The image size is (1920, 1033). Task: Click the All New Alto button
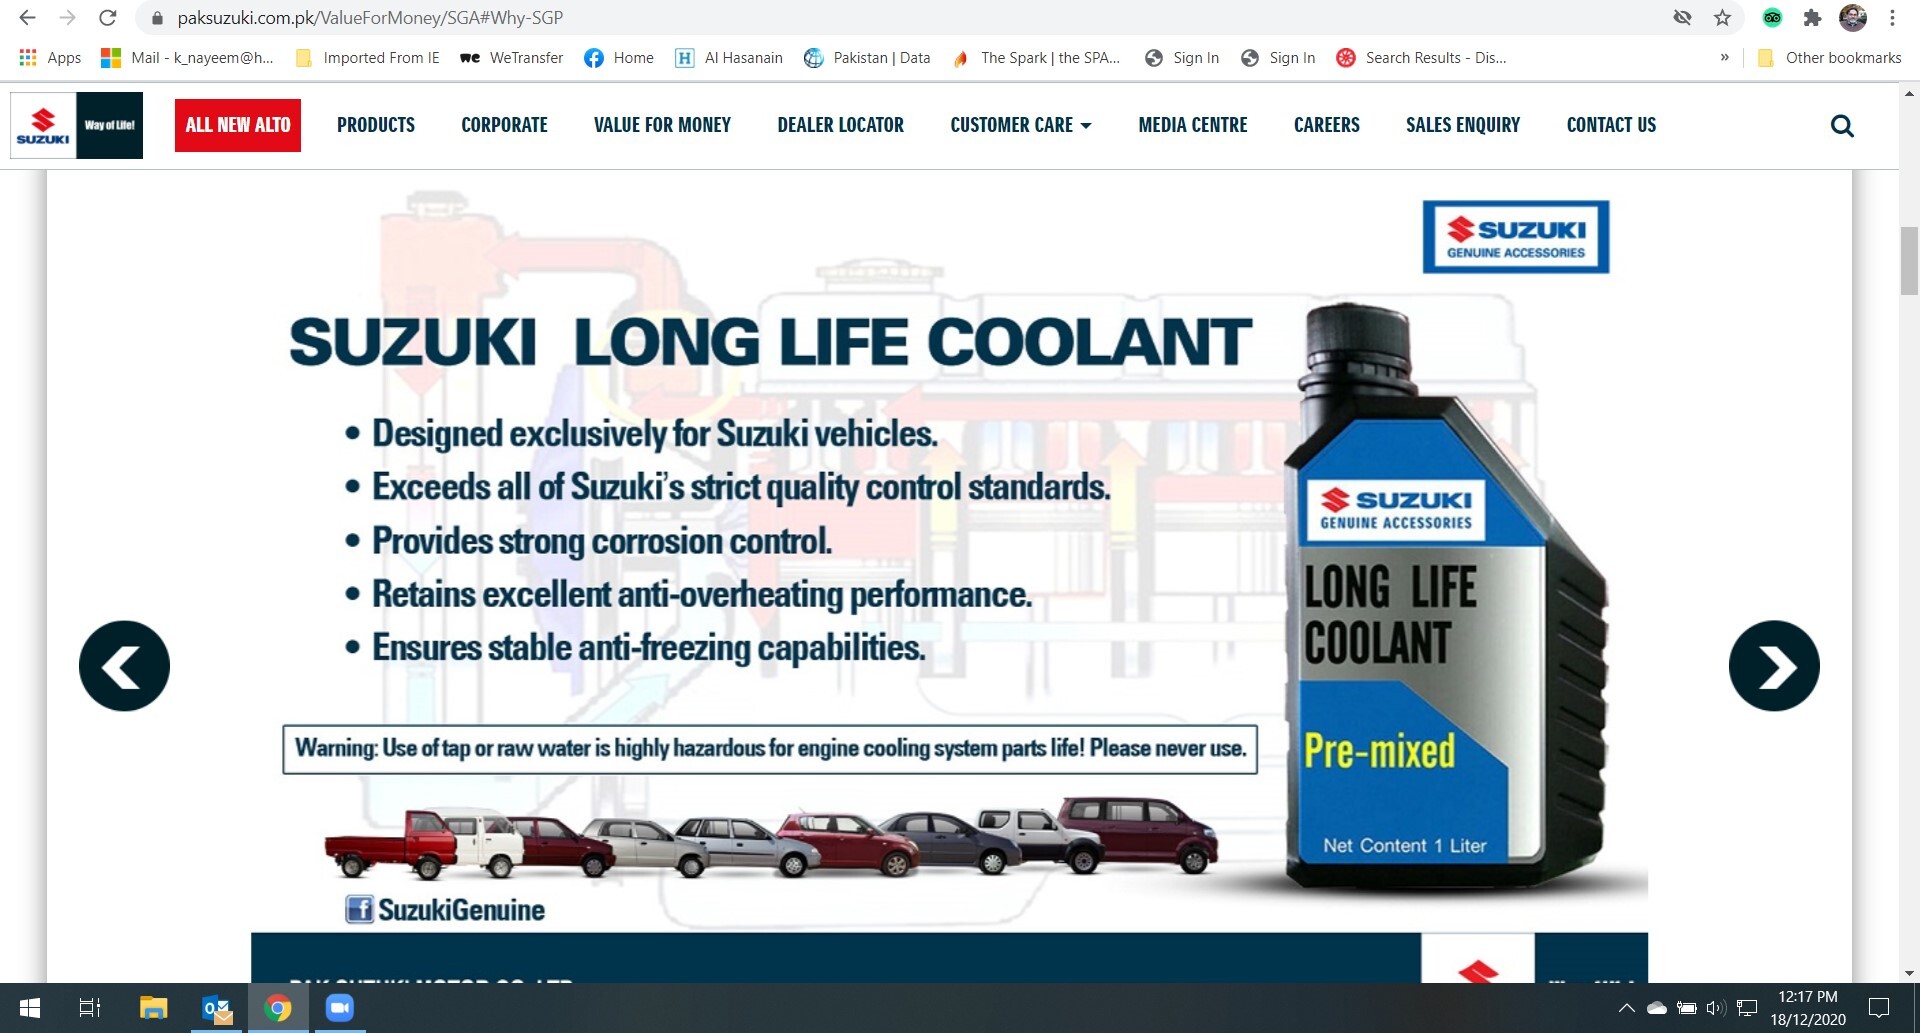pos(238,125)
